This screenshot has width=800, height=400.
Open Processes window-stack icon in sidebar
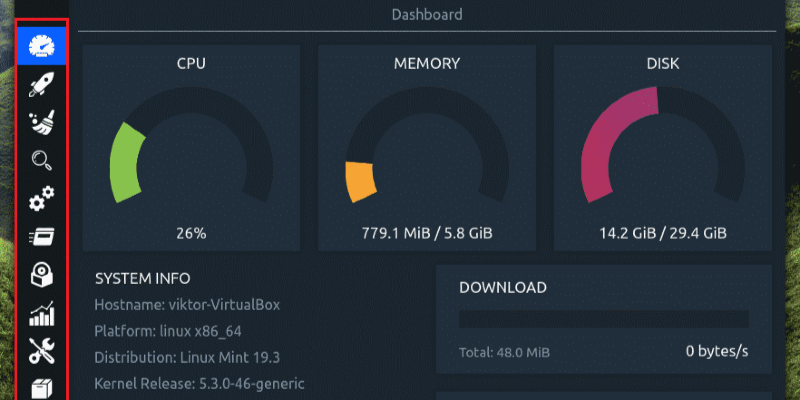pos(42,237)
